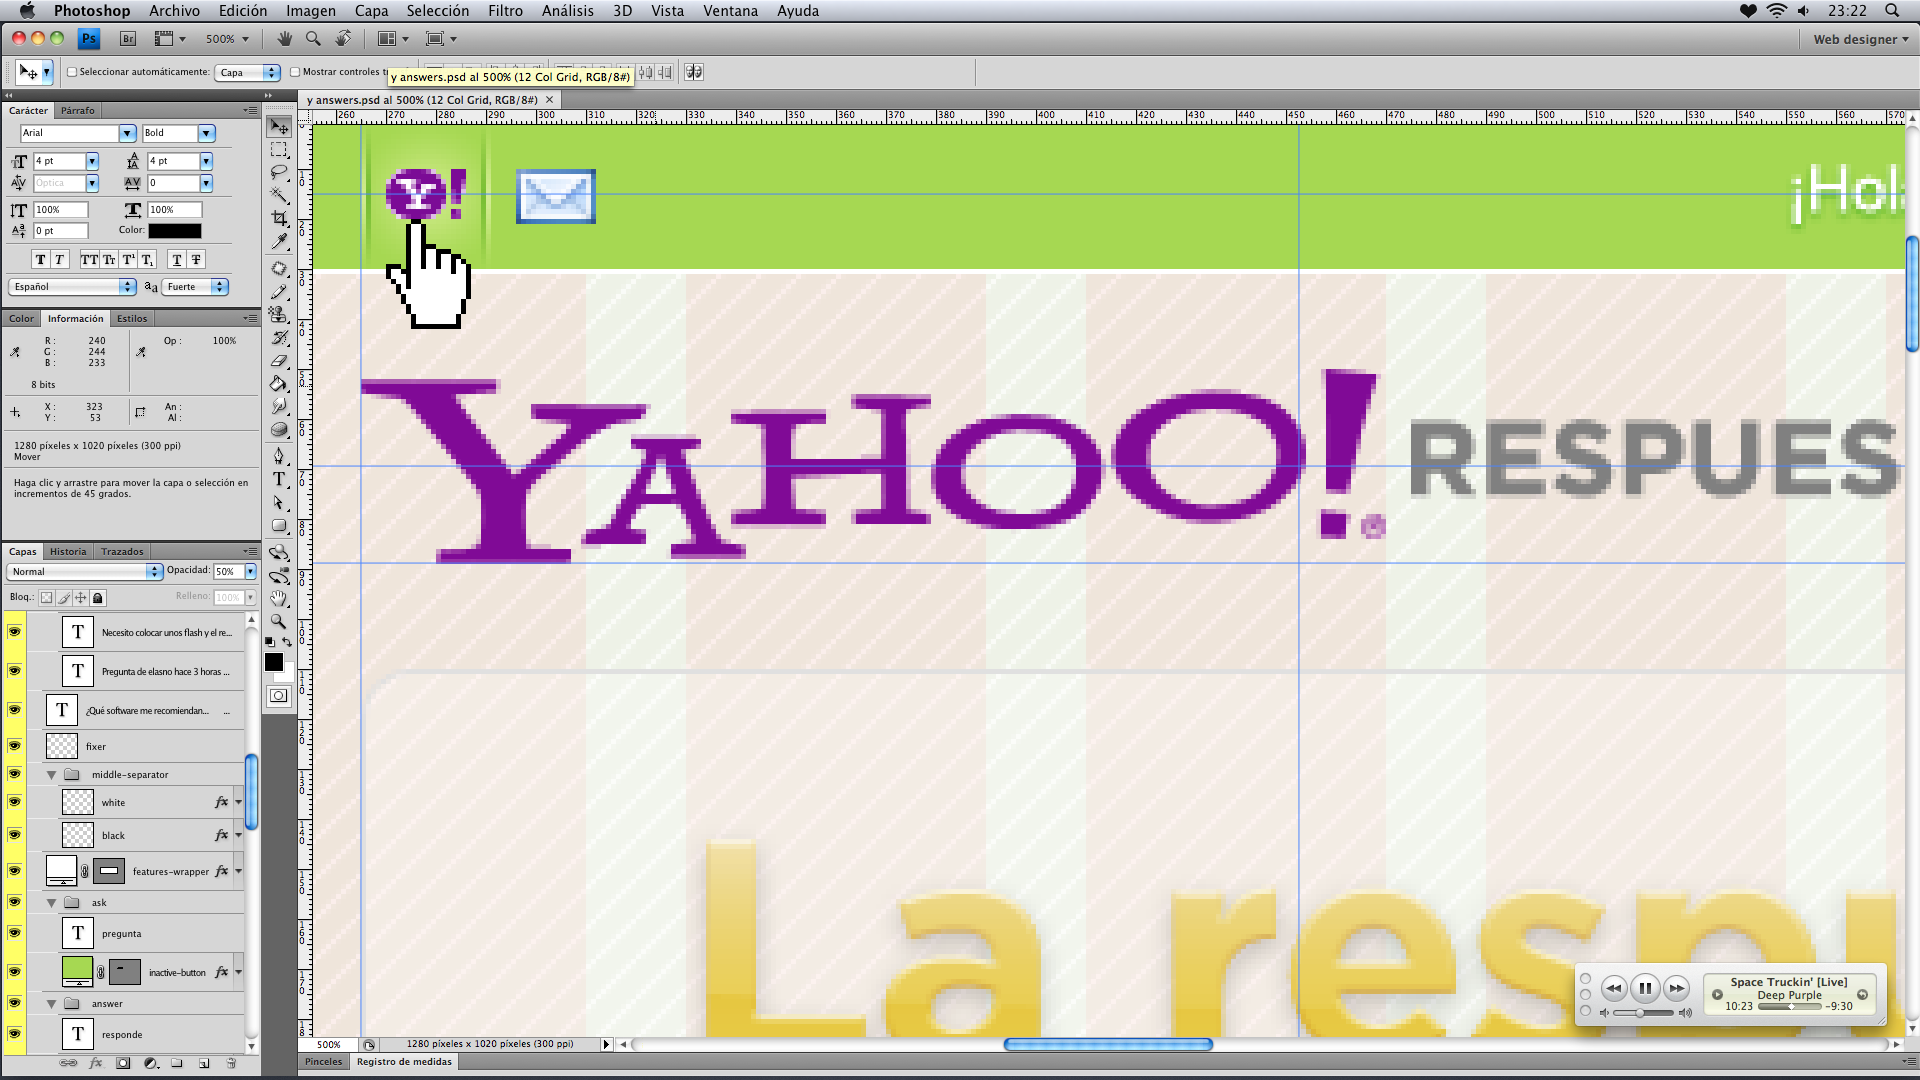This screenshot has width=1920, height=1080.
Task: Select the Type tool in the toolbox
Action: (279, 479)
